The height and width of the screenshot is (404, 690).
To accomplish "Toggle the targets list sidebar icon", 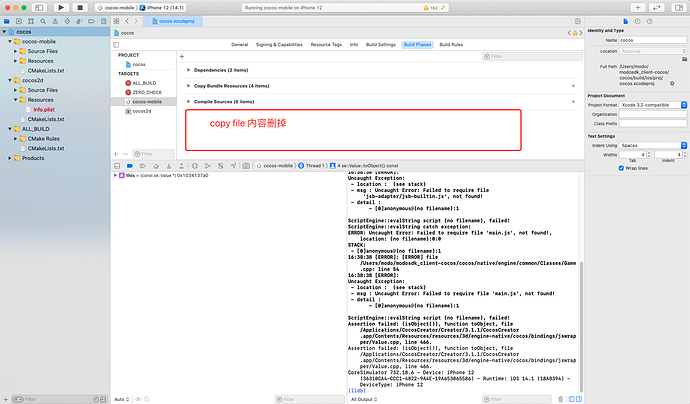I will tap(116, 44).
